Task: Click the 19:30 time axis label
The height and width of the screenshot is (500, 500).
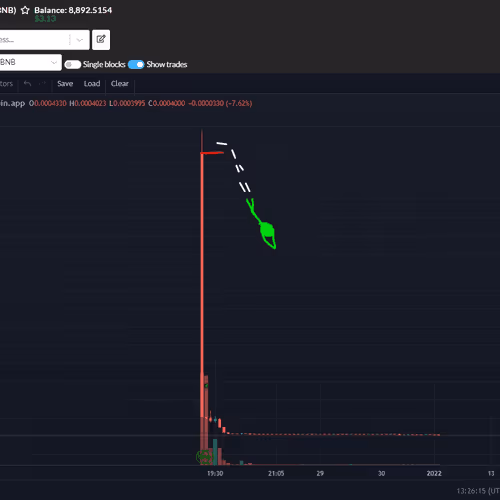Action: pos(215,473)
